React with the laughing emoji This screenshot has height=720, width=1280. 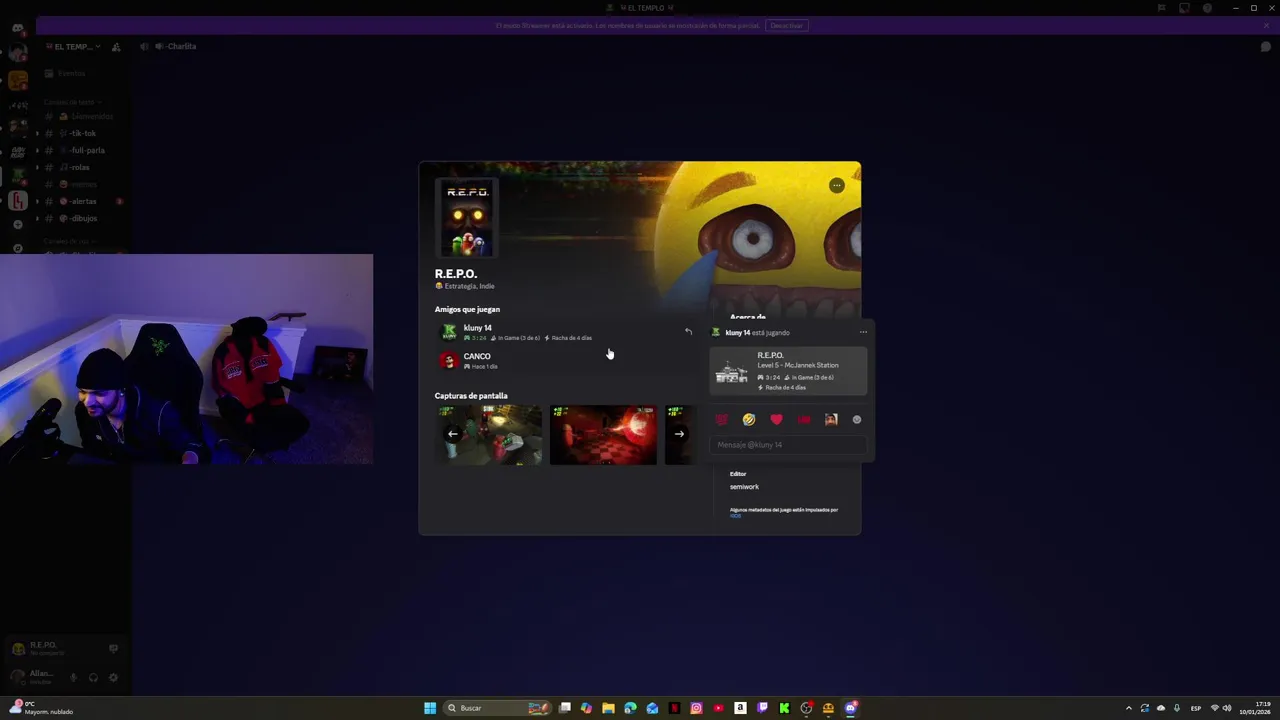click(x=749, y=420)
